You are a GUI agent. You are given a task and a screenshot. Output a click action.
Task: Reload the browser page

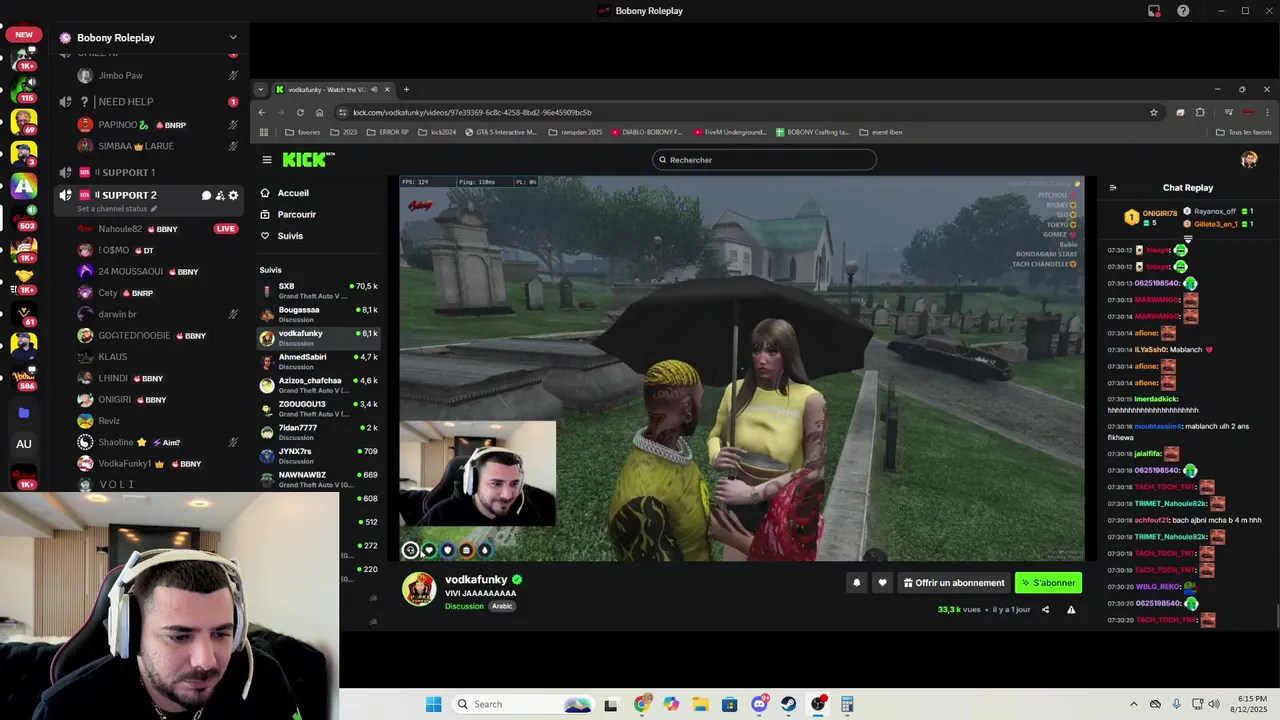300,112
